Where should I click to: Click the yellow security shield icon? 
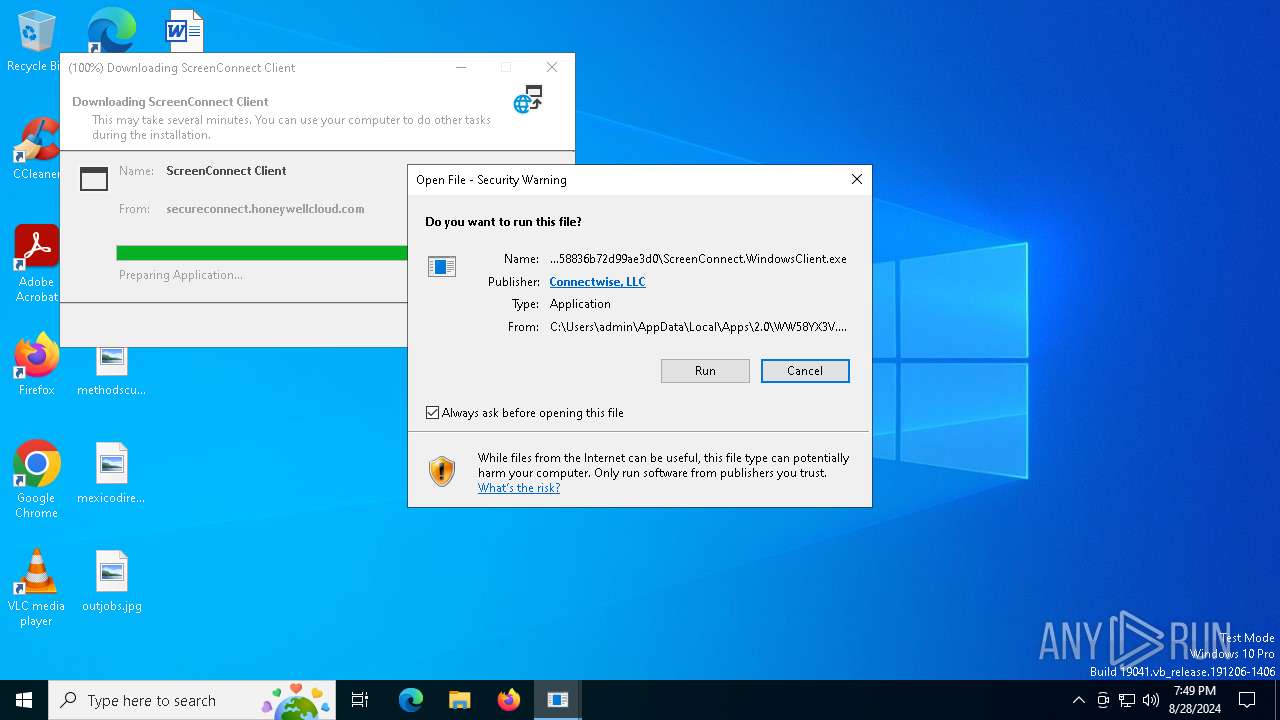click(442, 471)
